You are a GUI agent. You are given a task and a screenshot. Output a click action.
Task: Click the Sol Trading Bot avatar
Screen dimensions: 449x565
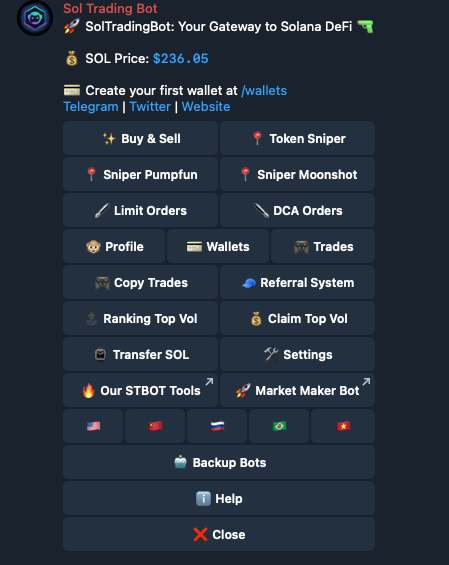pos(35,18)
